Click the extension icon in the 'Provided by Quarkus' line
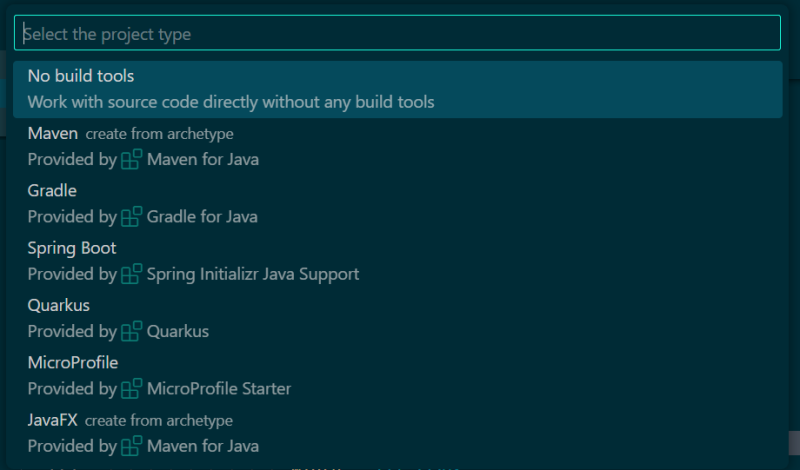This screenshot has width=800, height=470. [131, 331]
